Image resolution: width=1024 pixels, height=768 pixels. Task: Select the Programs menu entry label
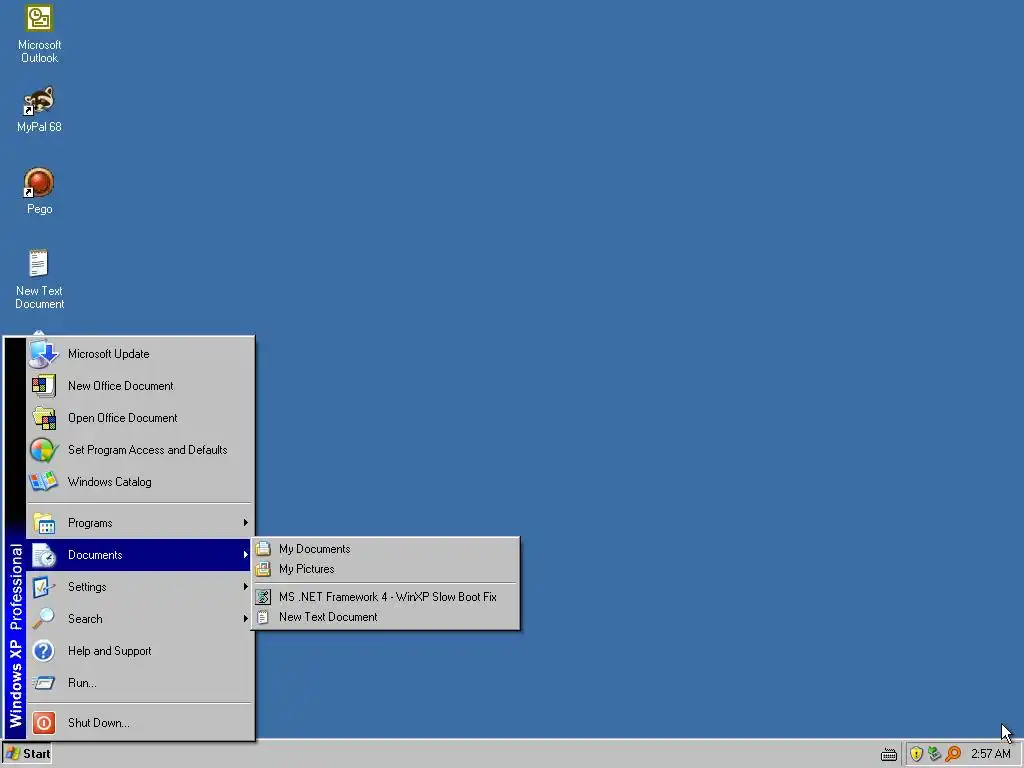[x=90, y=523]
